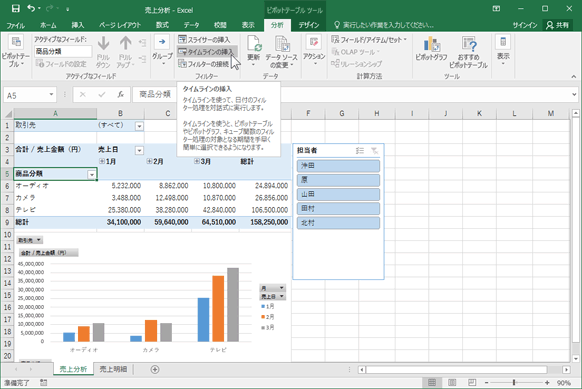Open the chart 売上日 field button
Screen dimensions: 582x389
(272, 296)
